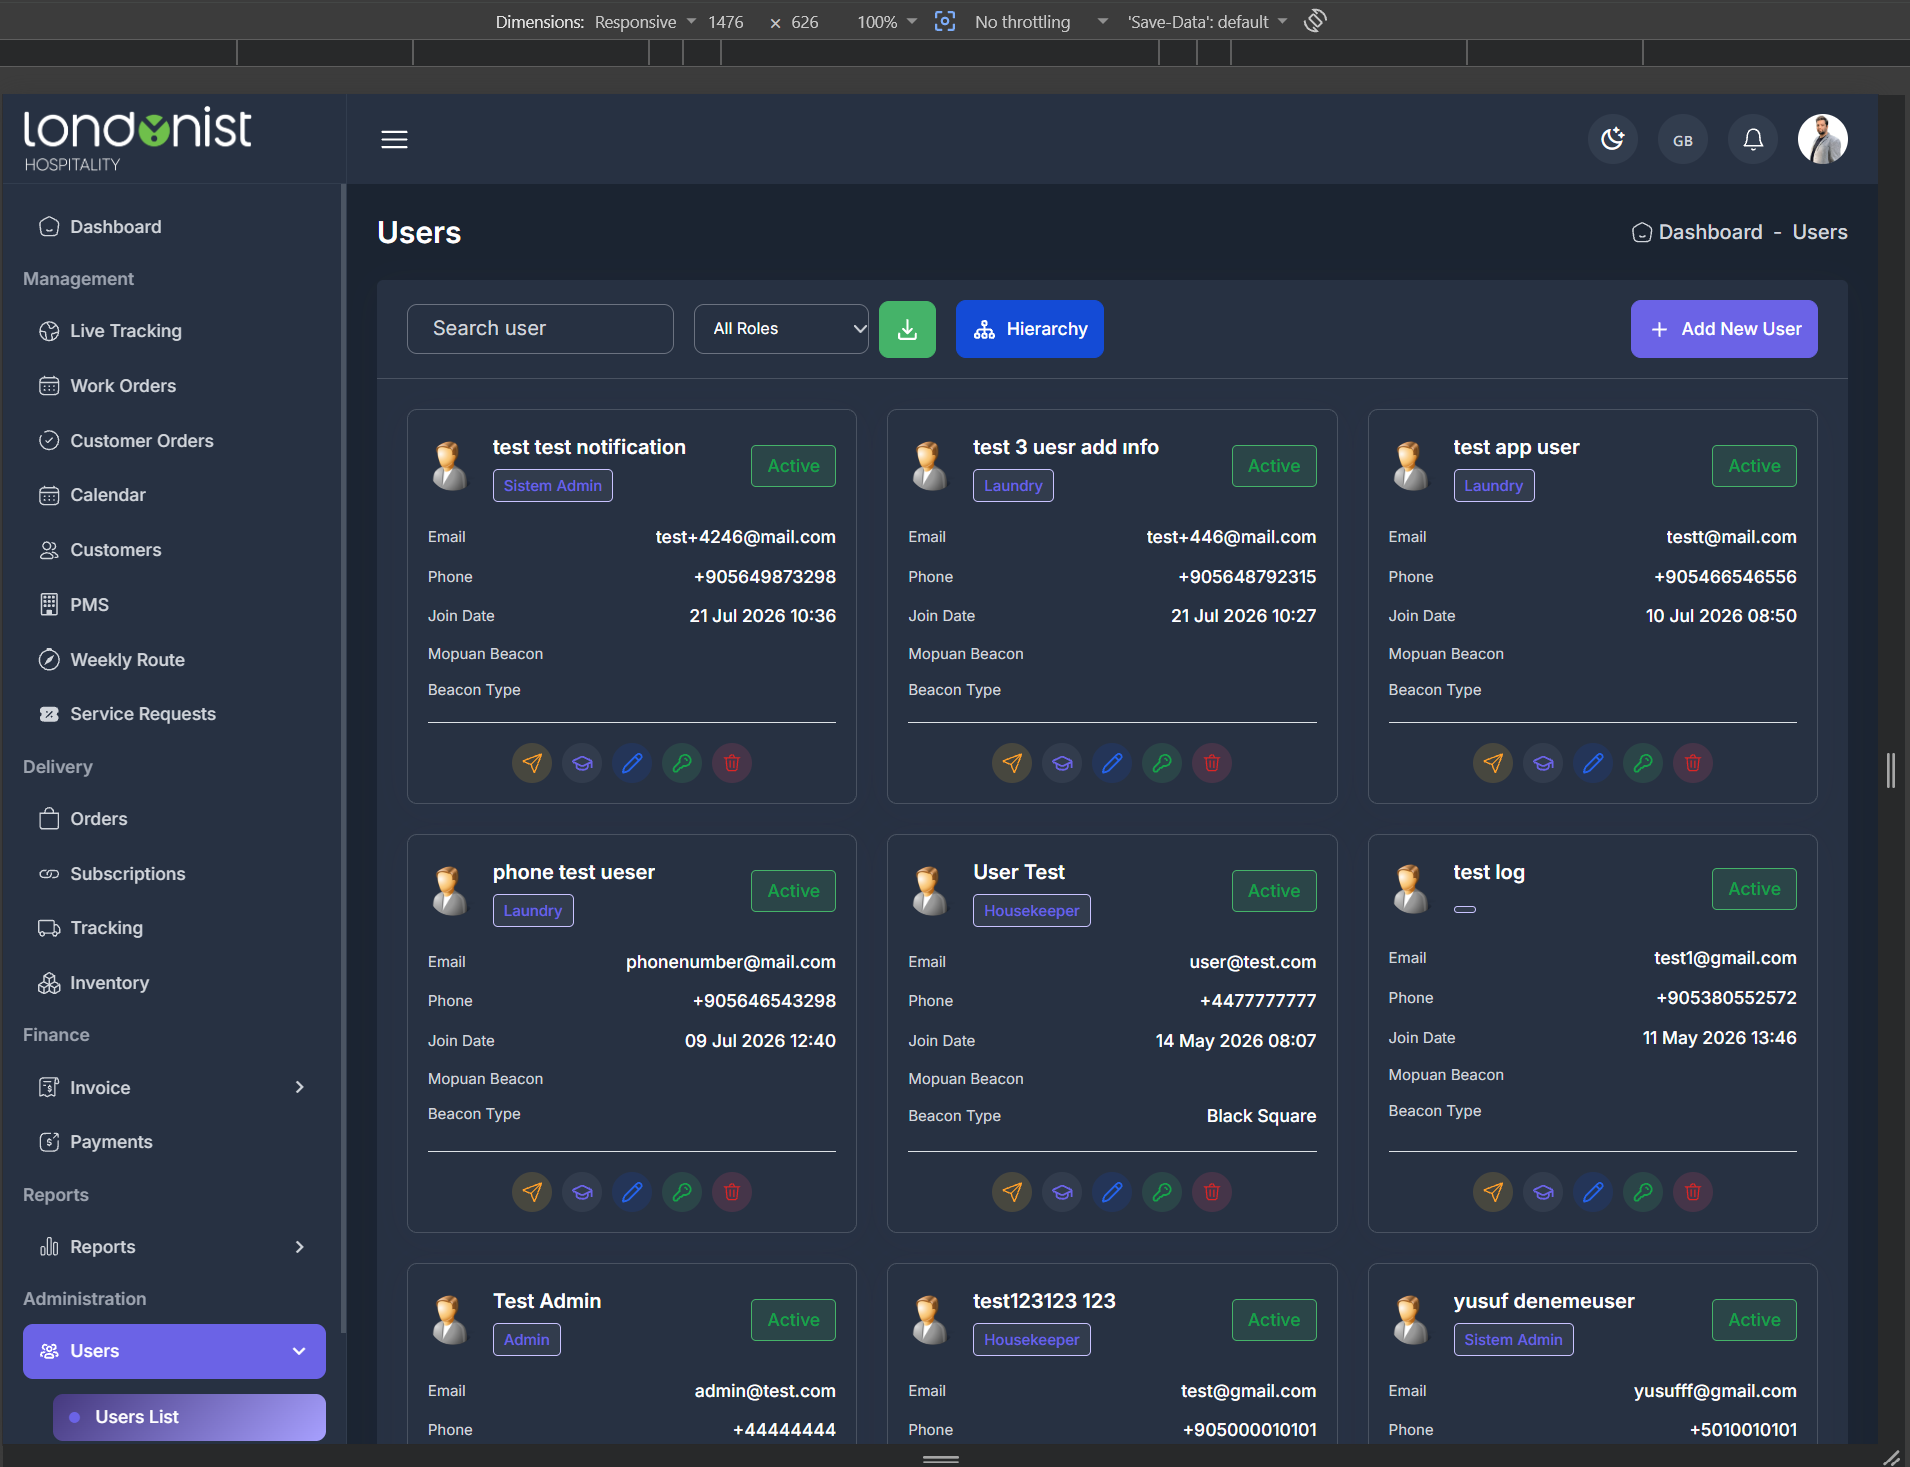Toggle dark mode moon icon
1910x1467 pixels.
tap(1612, 139)
